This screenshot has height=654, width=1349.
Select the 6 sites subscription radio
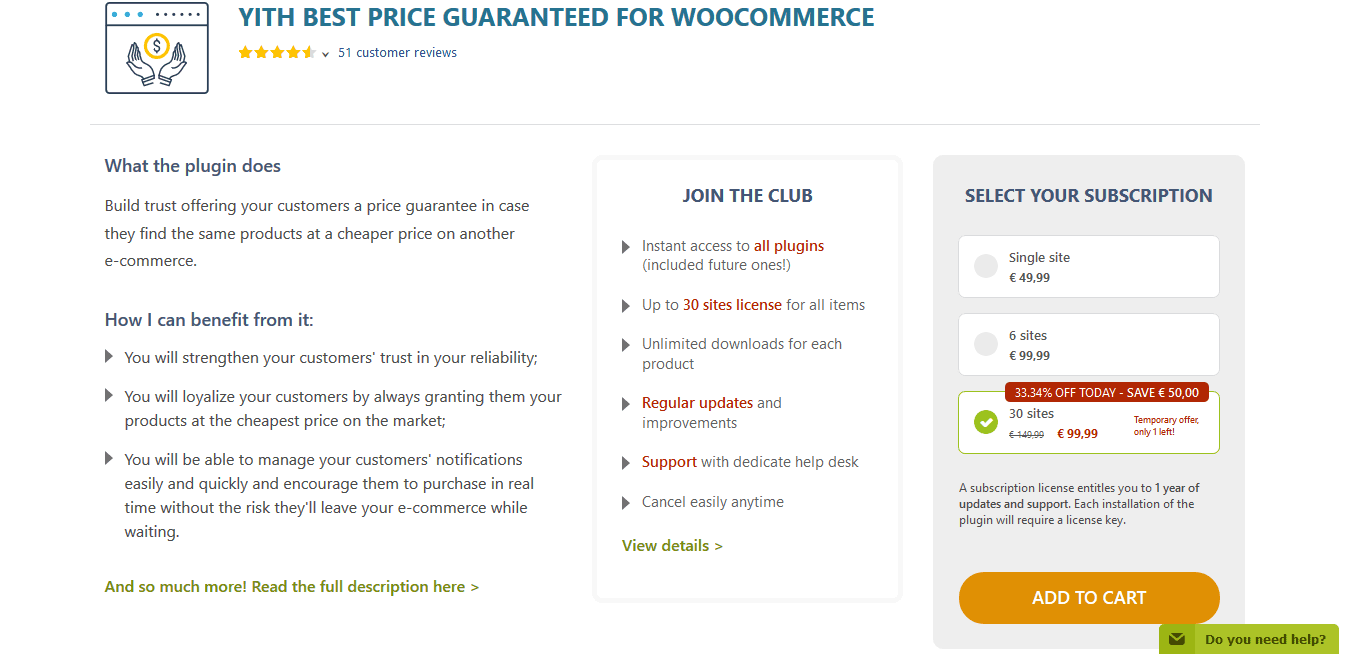pyautogui.click(x=986, y=344)
